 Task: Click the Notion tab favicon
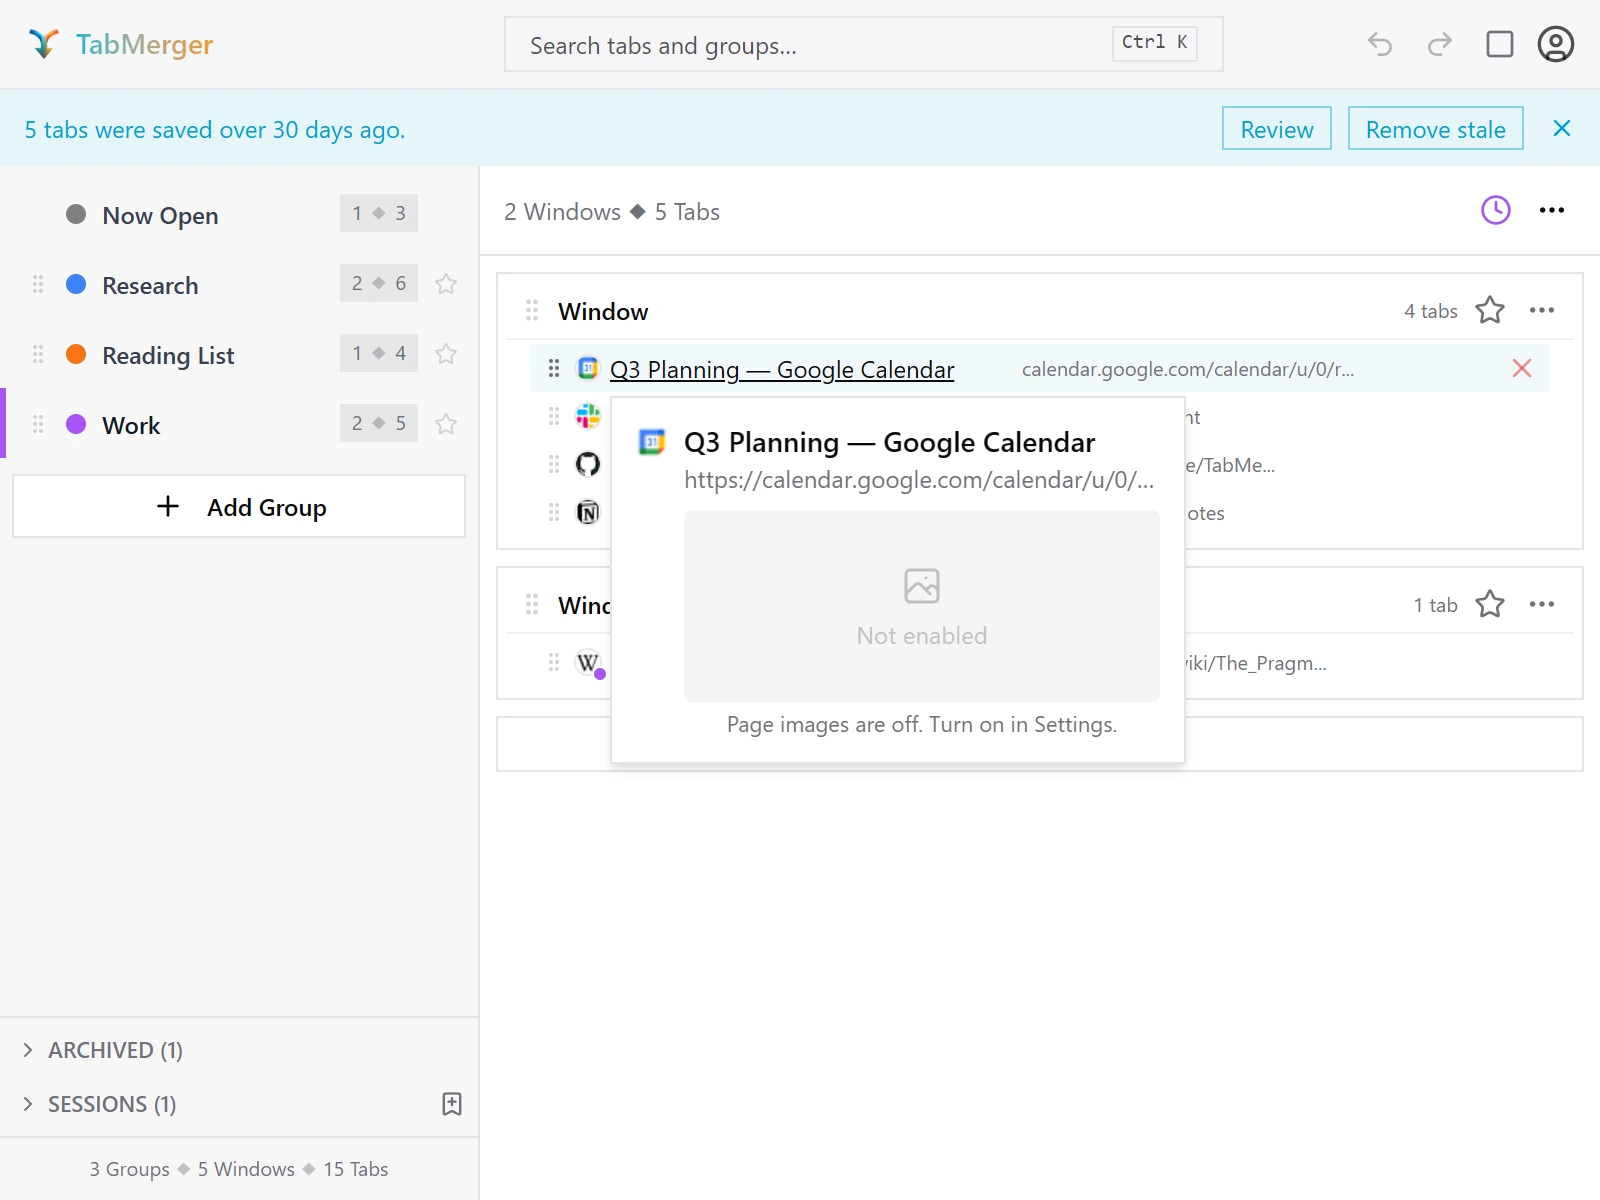(x=588, y=513)
